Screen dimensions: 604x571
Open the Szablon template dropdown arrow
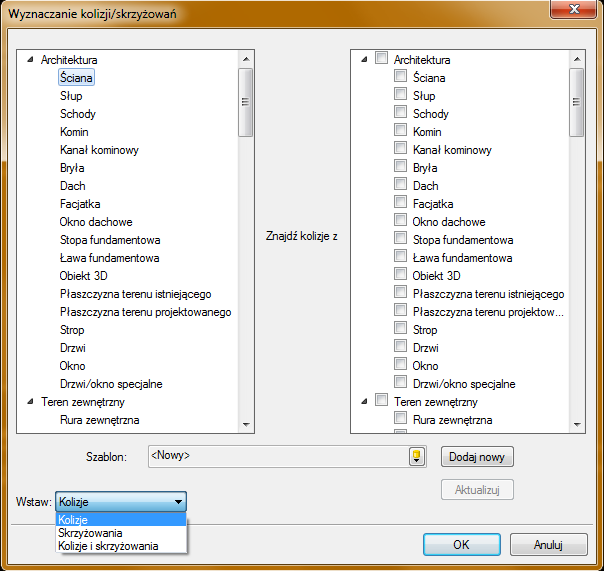coord(416,457)
